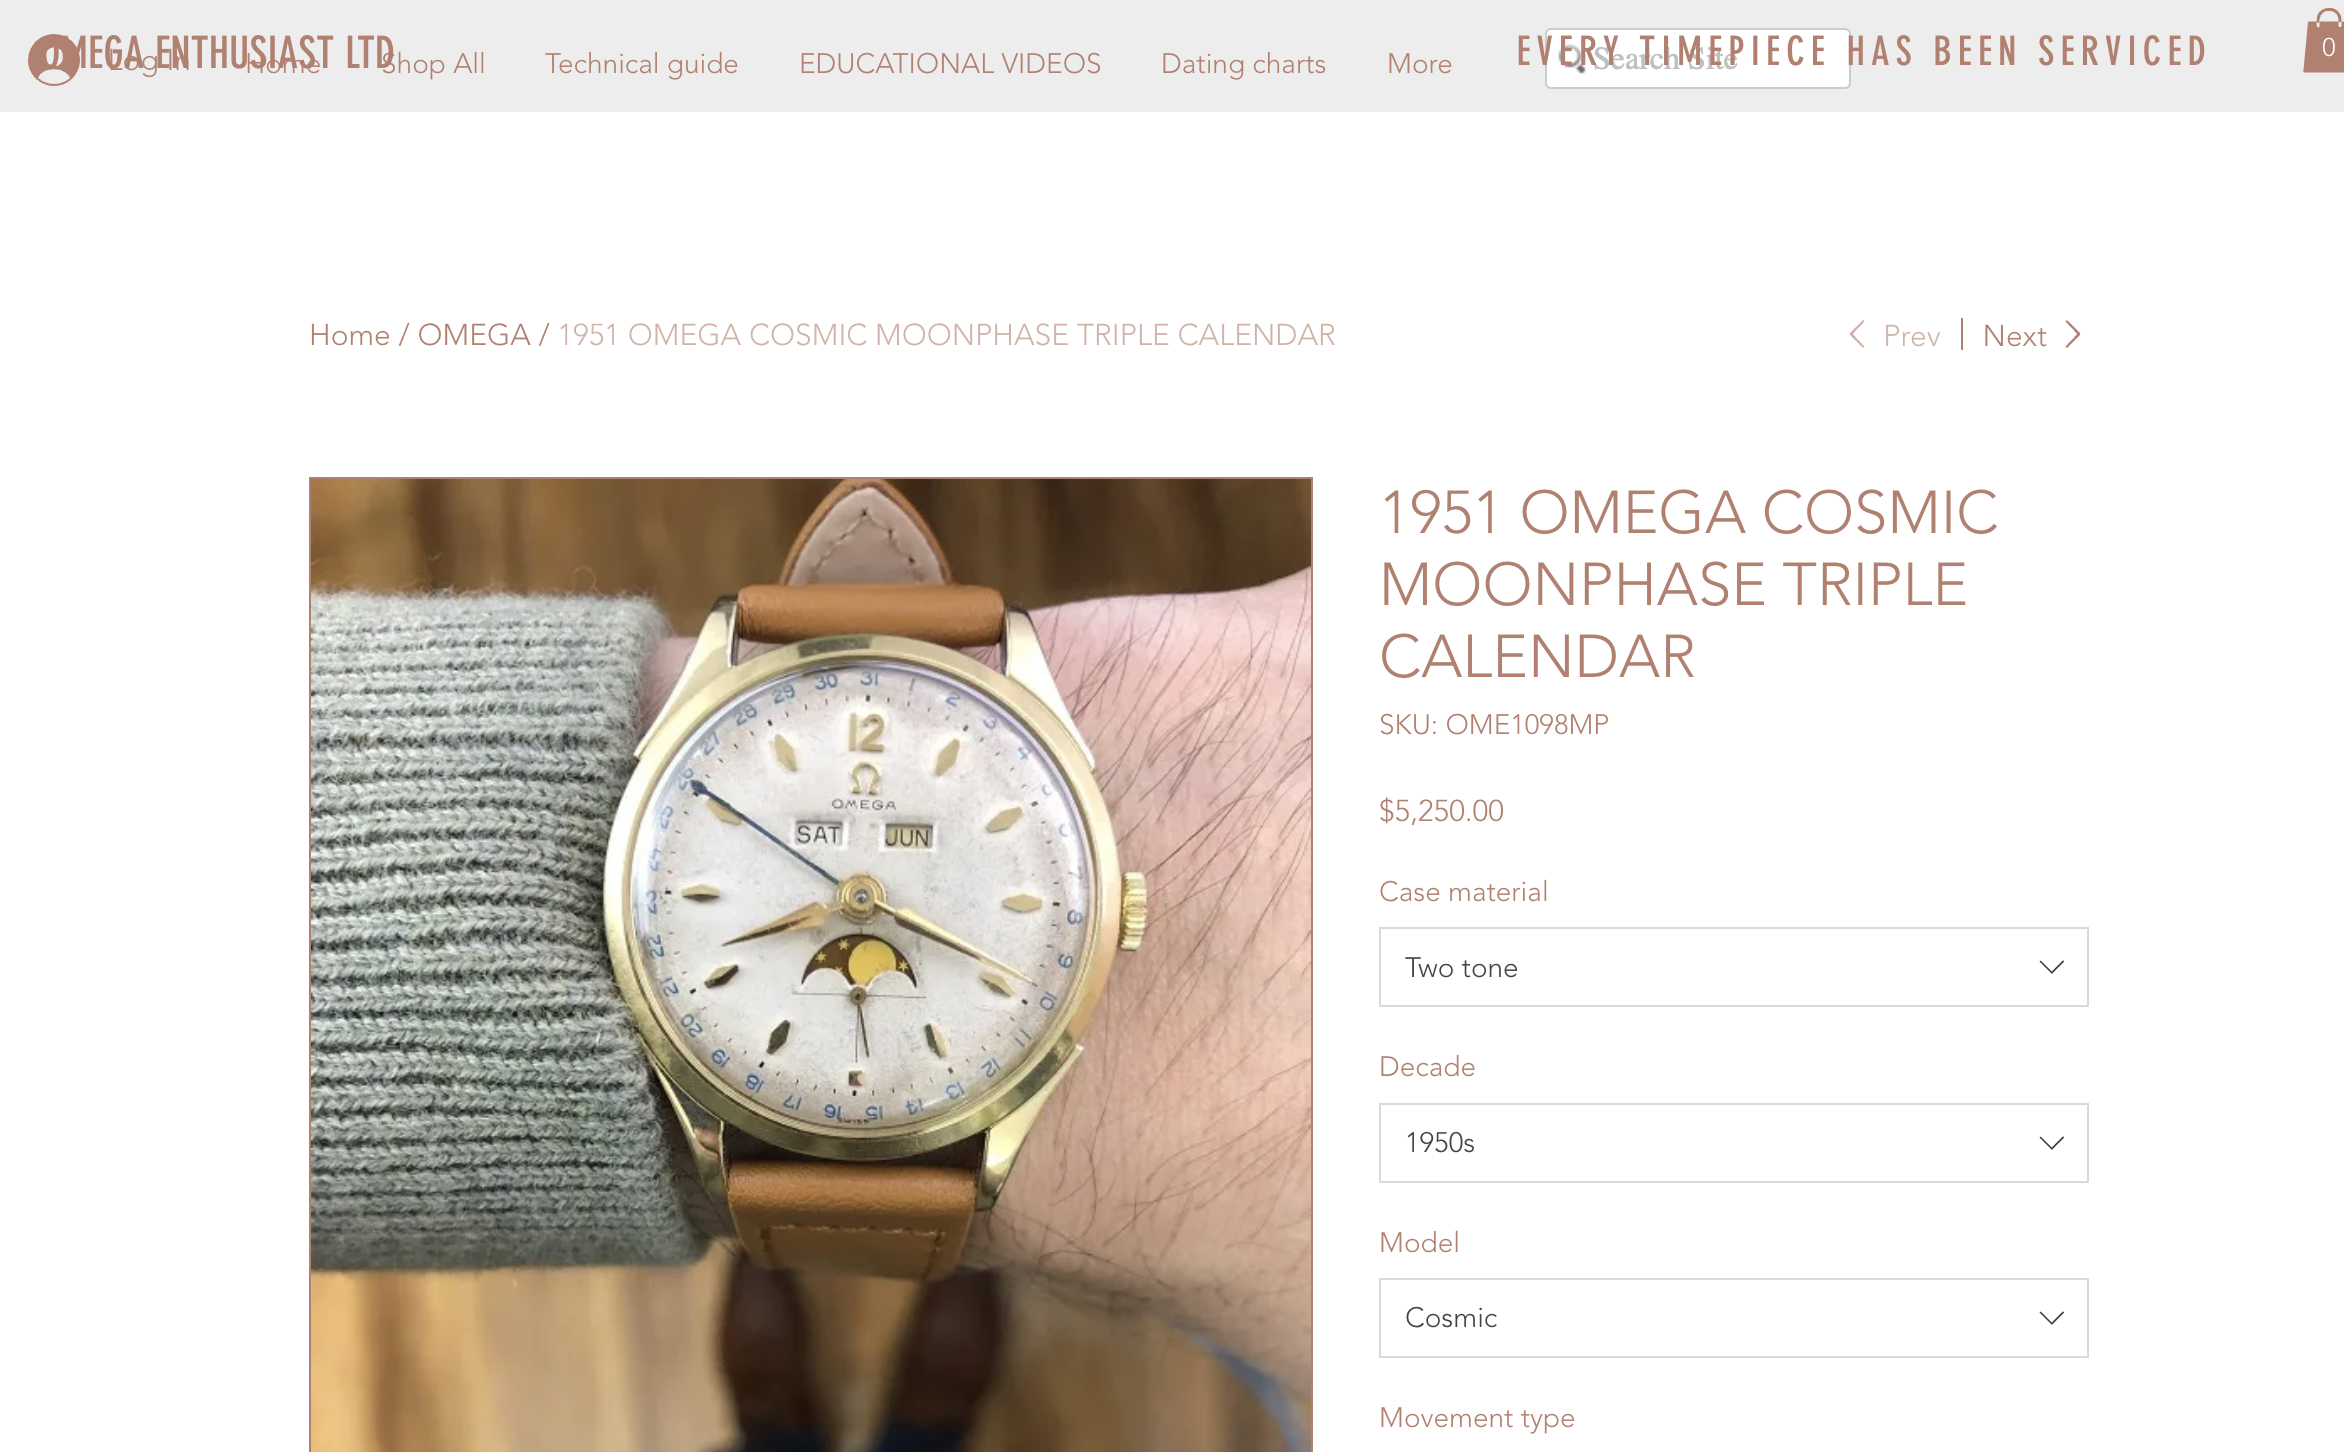Open the Decade dropdown showing 1950s
The height and width of the screenshot is (1452, 2344).
click(1733, 1143)
